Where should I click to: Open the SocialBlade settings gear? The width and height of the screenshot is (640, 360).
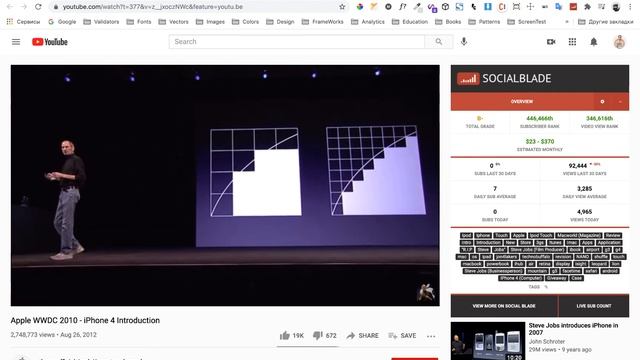pyautogui.click(x=602, y=102)
